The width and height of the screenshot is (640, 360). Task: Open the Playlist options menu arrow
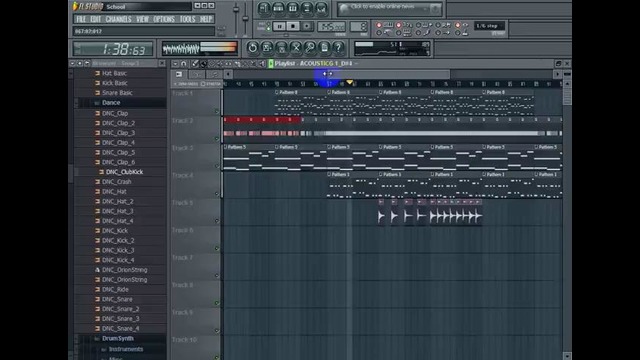[175, 64]
